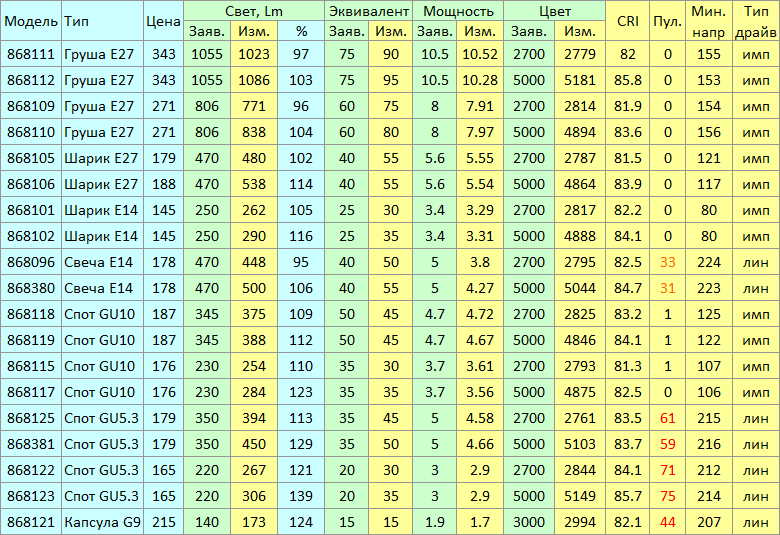The image size is (780, 535).
Task: Select model cell 868117
Action: pyautogui.click(x=31, y=392)
